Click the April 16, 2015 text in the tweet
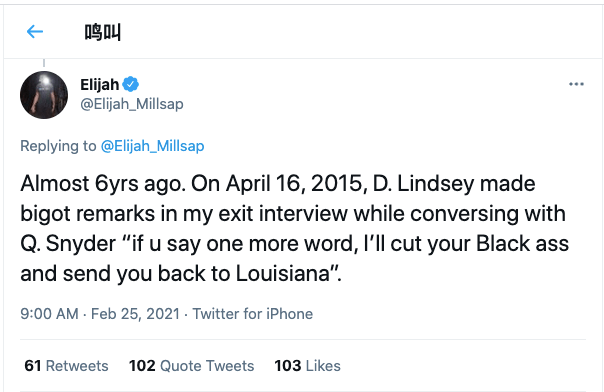This screenshot has width=604, height=392. pyautogui.click(x=297, y=184)
